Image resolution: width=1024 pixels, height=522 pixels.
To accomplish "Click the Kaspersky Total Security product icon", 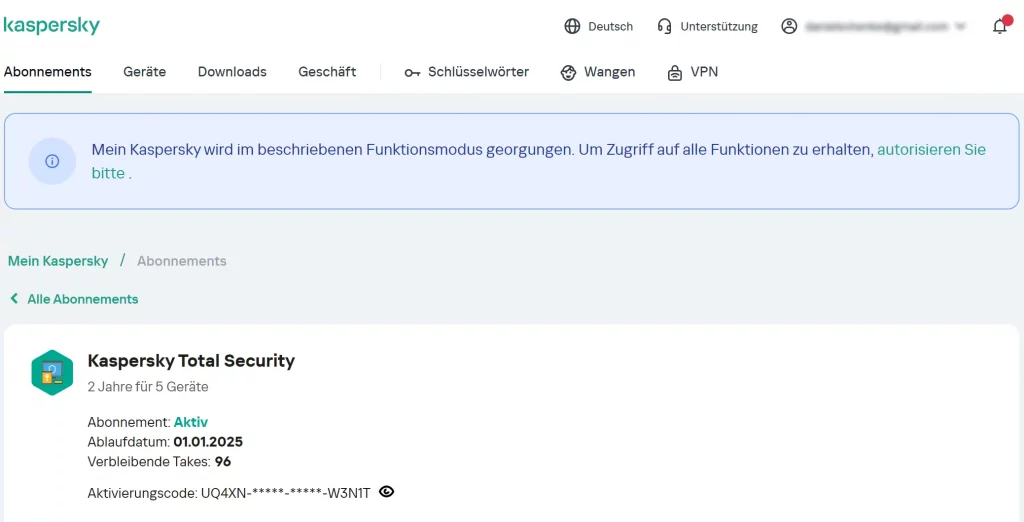I will click(52, 372).
